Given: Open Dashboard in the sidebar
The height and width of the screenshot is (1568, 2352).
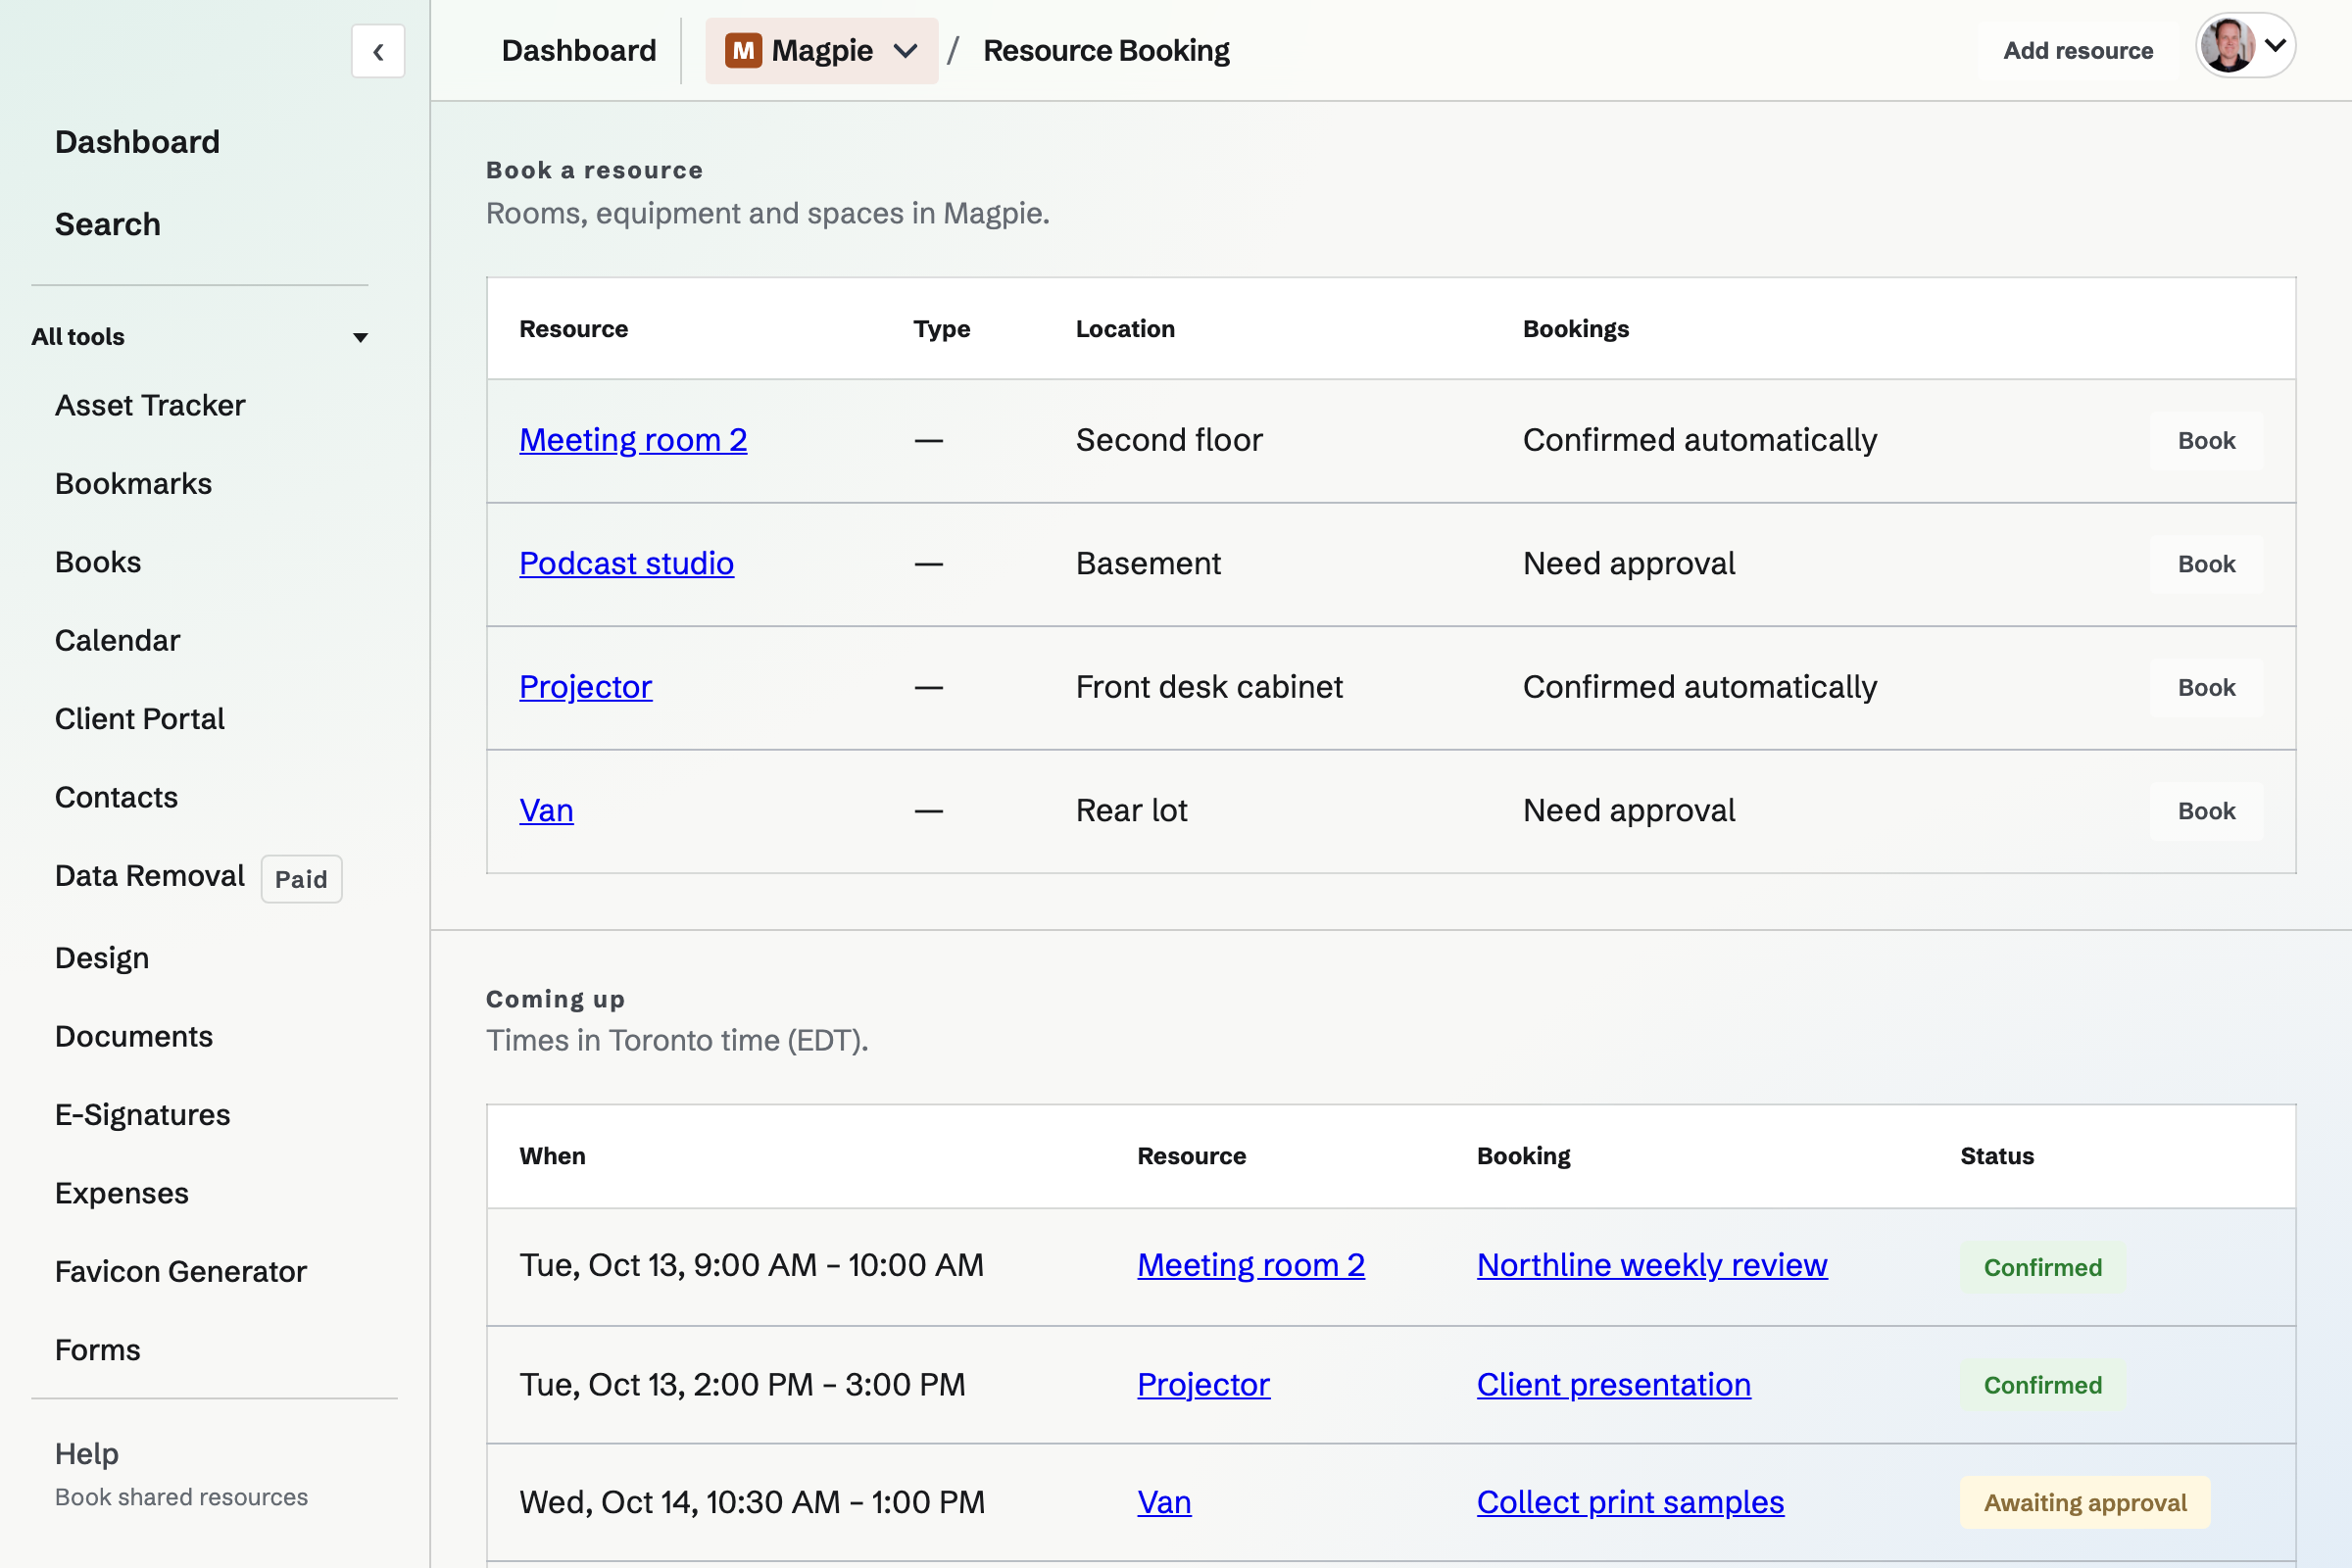Looking at the screenshot, I should tap(137, 142).
